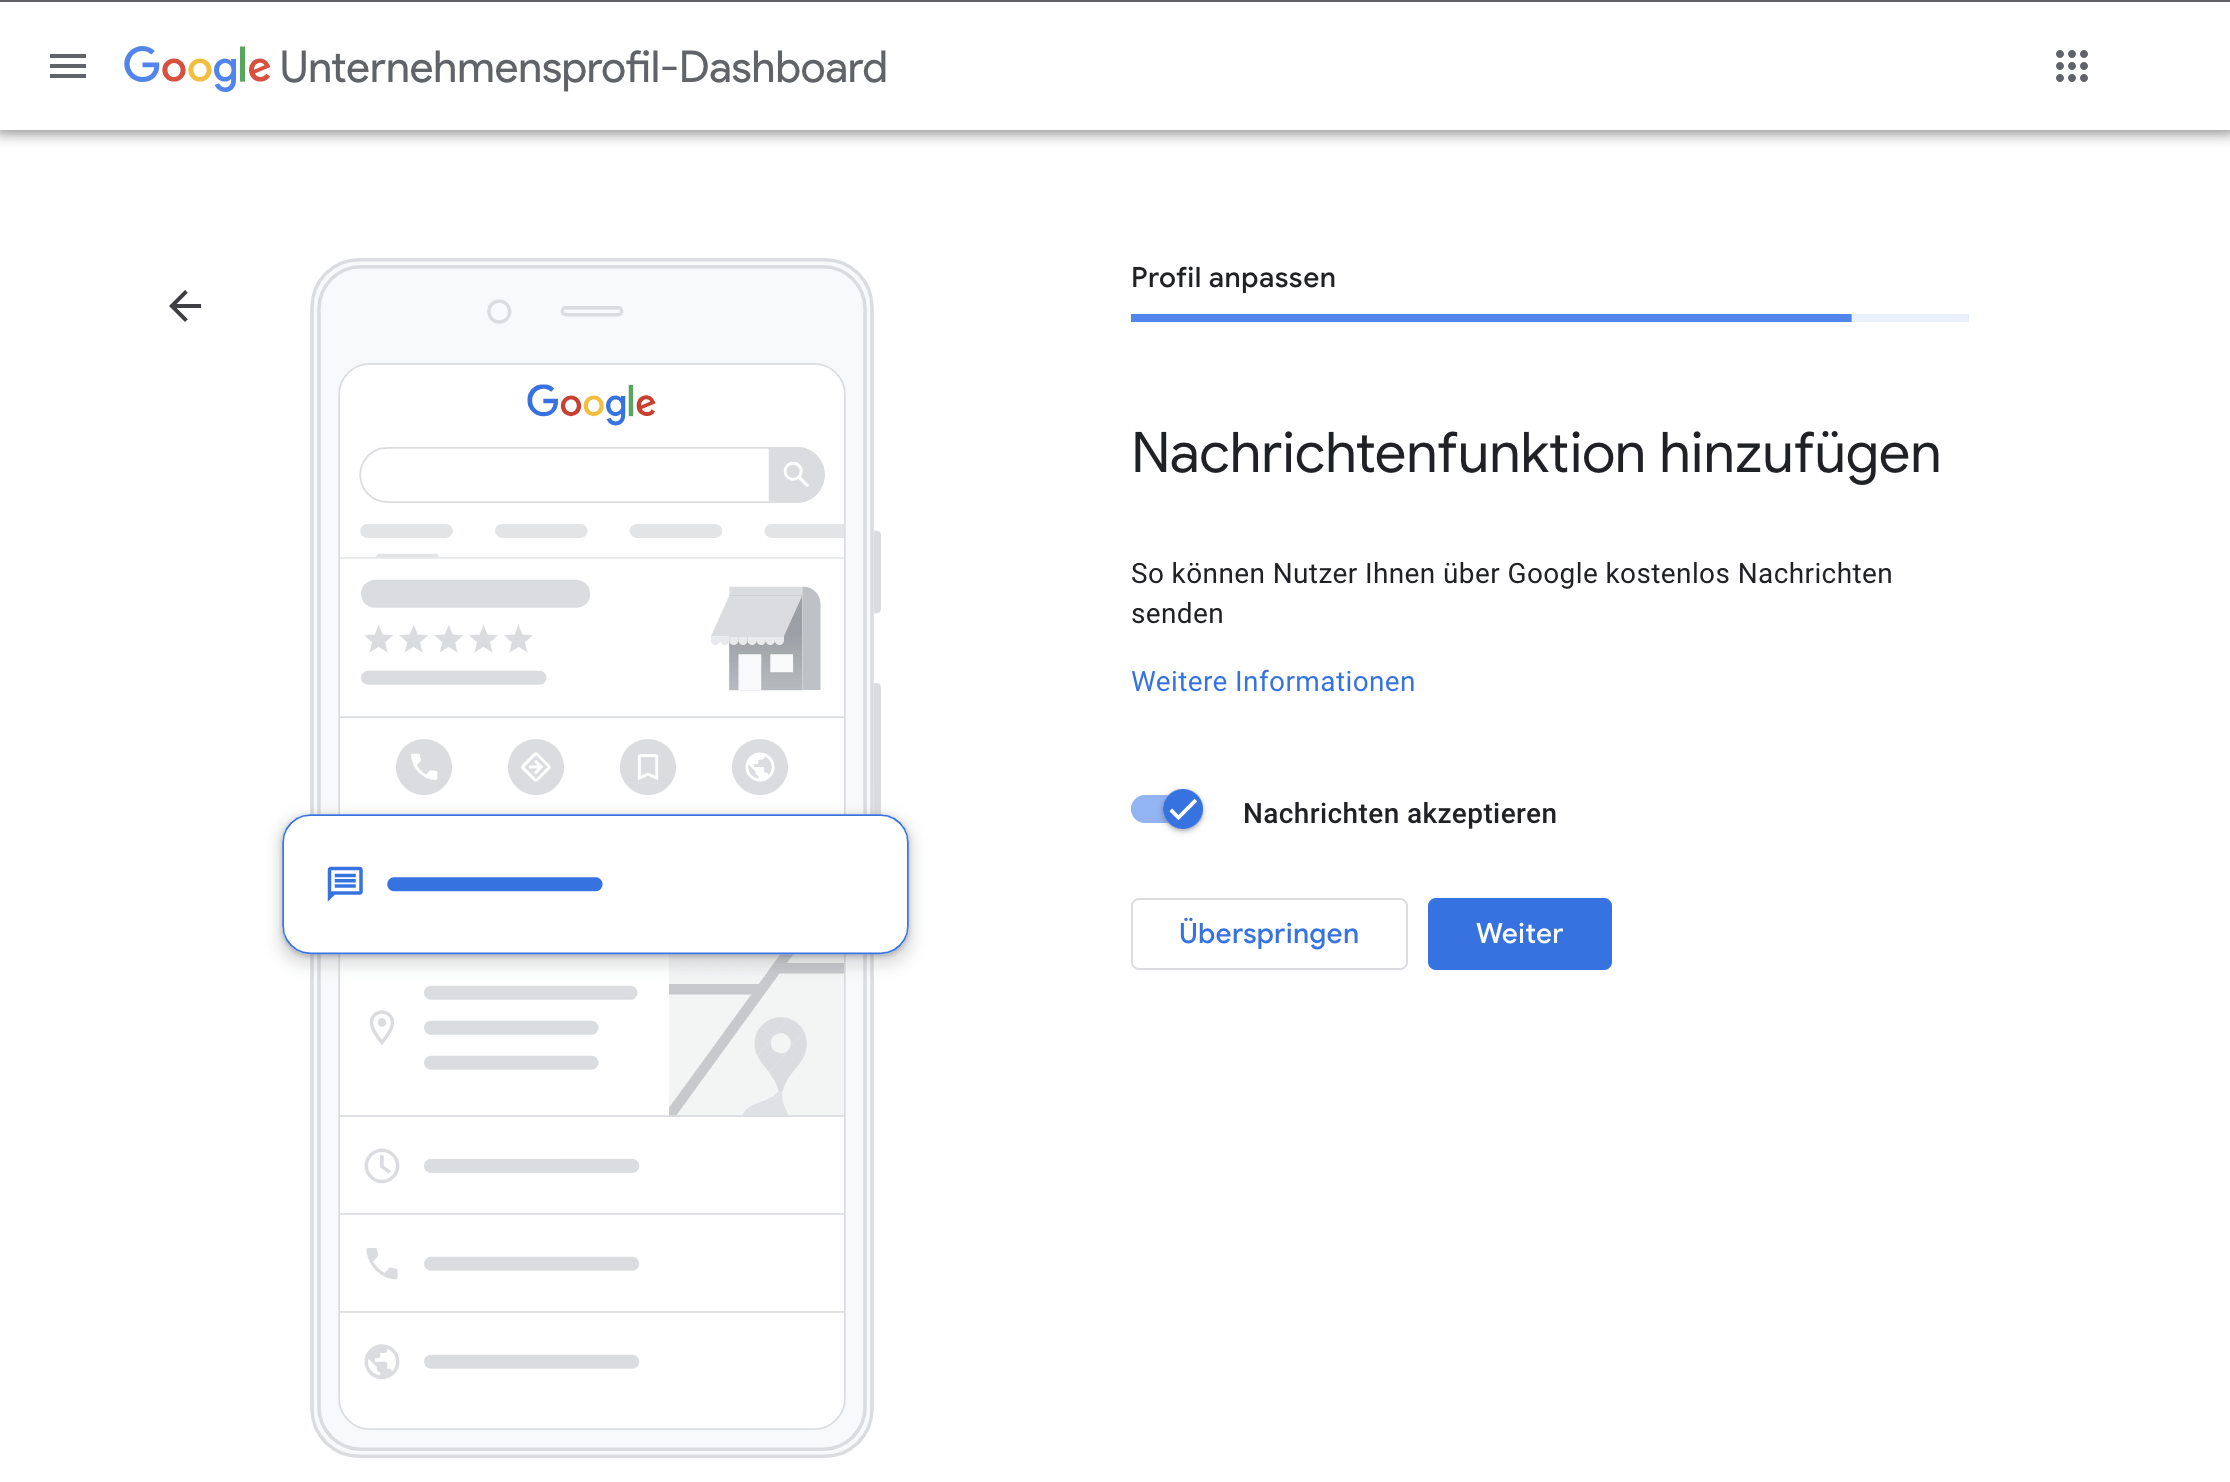The width and height of the screenshot is (2230, 1482).
Task: Click the Google logo in the header
Action: pyautogui.click(x=197, y=68)
